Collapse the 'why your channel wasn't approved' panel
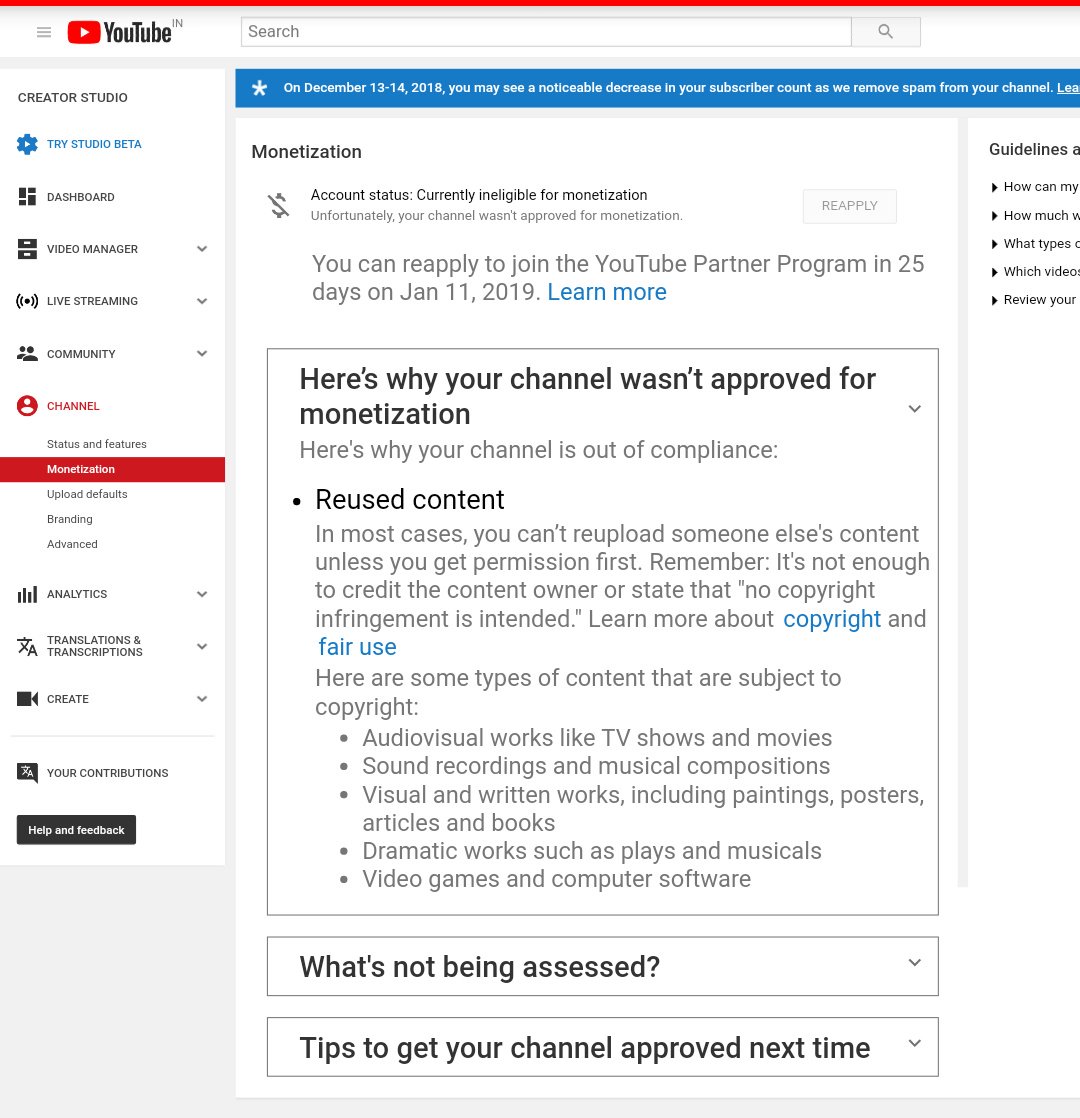 click(x=915, y=409)
